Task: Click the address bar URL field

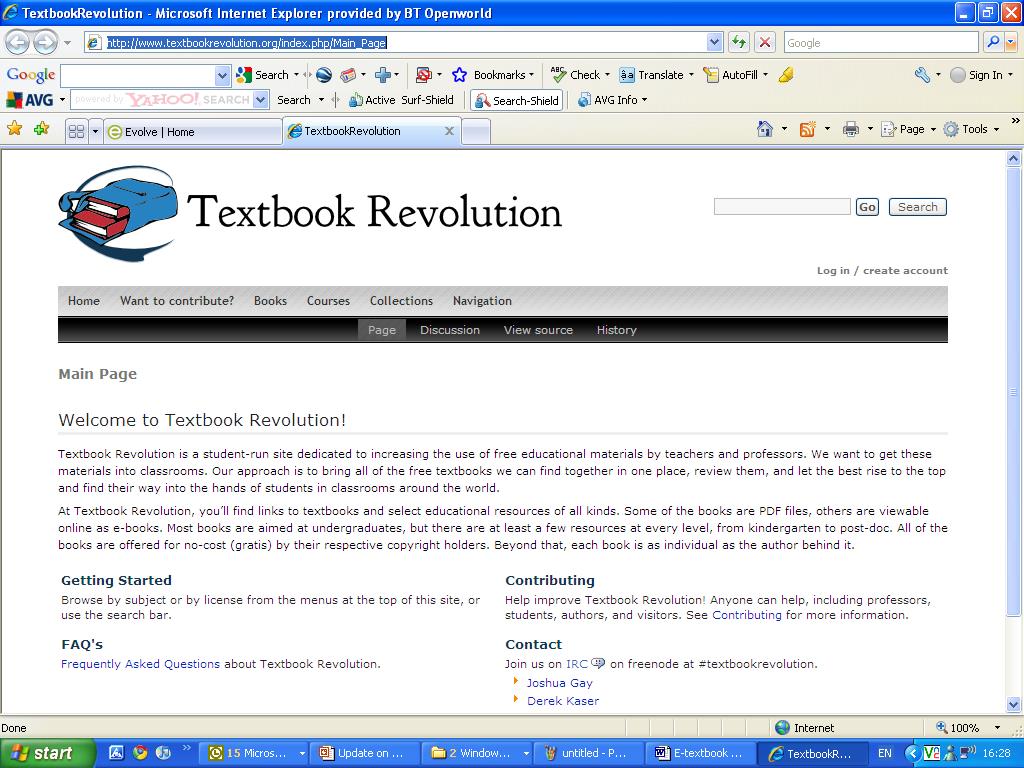Action: pos(405,42)
